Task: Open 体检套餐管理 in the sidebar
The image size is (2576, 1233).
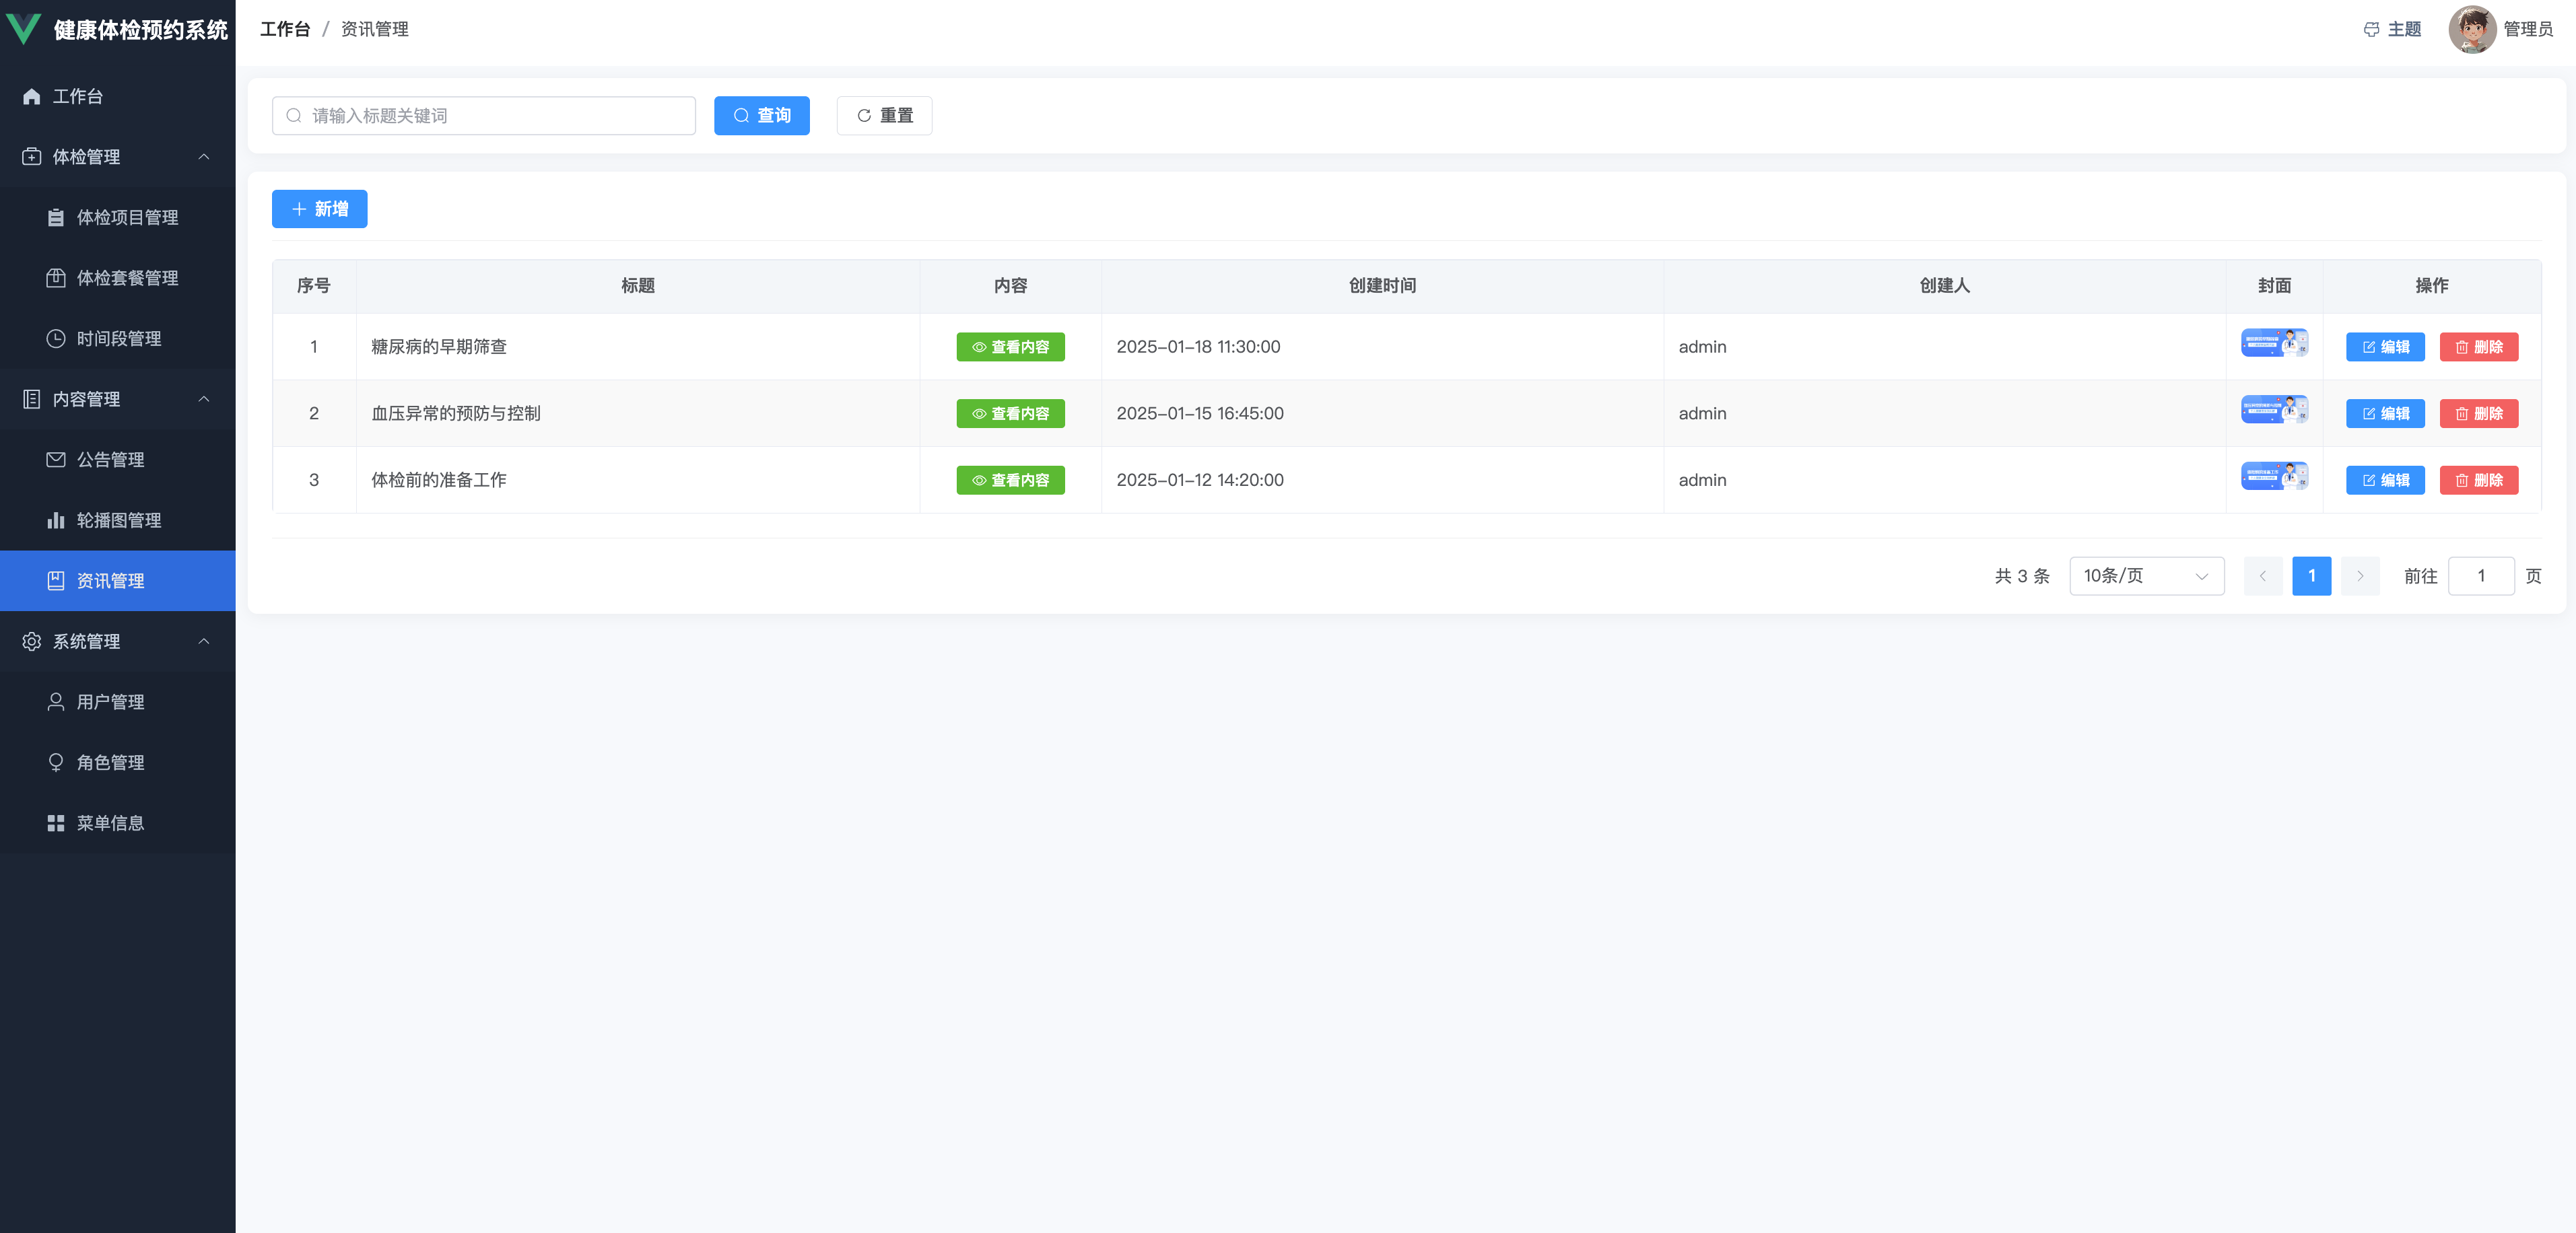Action: tap(127, 277)
